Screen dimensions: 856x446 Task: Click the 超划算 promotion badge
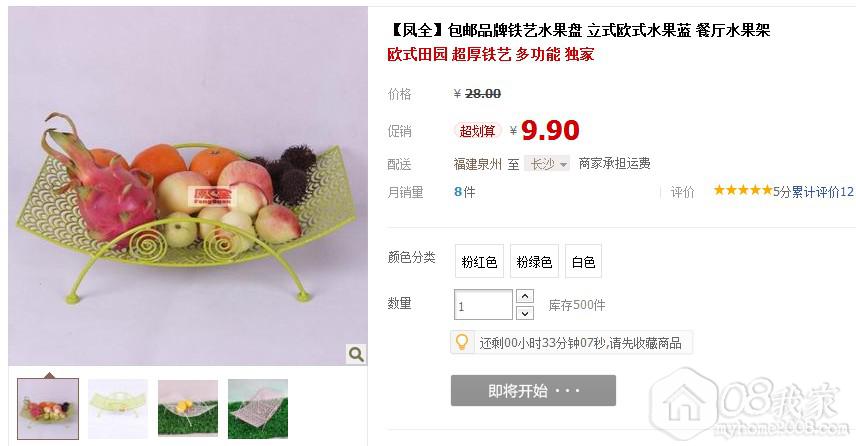pos(477,131)
